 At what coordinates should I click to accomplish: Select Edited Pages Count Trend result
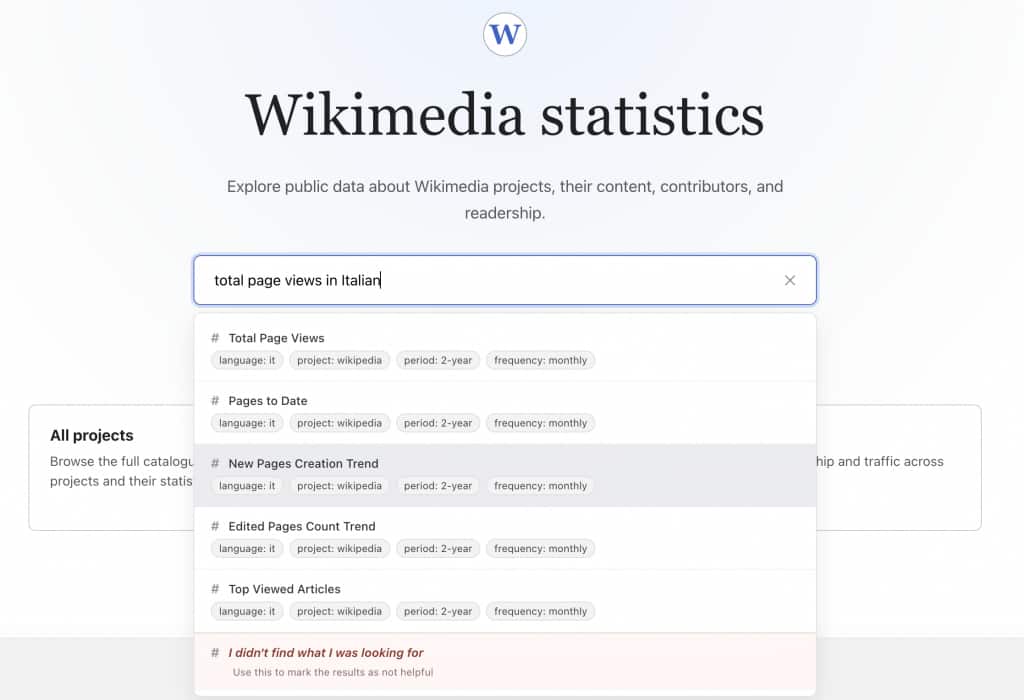click(x=505, y=538)
